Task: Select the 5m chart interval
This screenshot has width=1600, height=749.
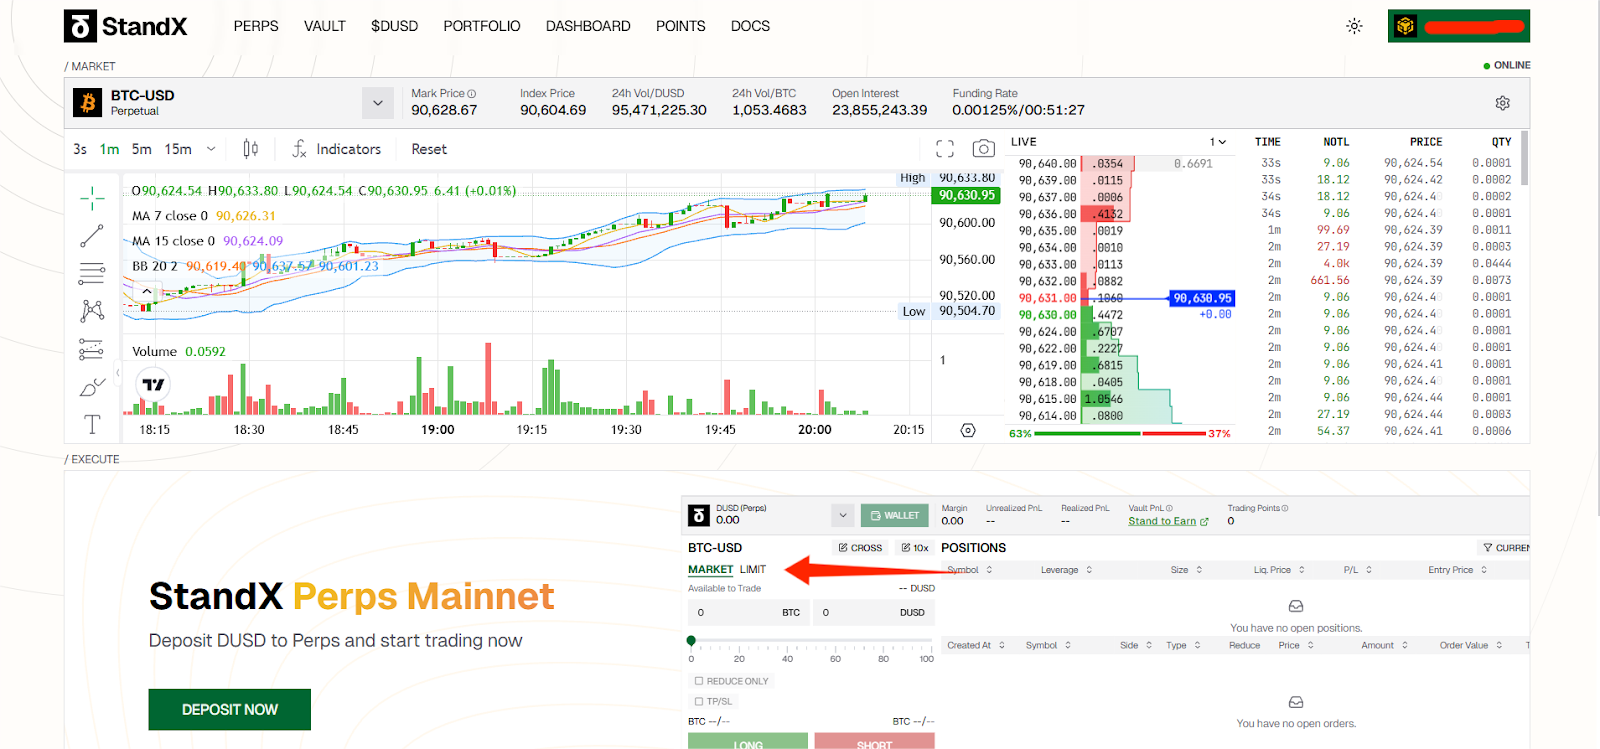Action: click(x=142, y=149)
